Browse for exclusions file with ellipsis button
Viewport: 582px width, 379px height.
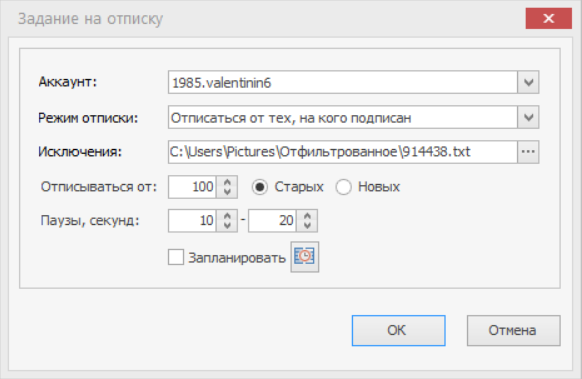pos(528,152)
